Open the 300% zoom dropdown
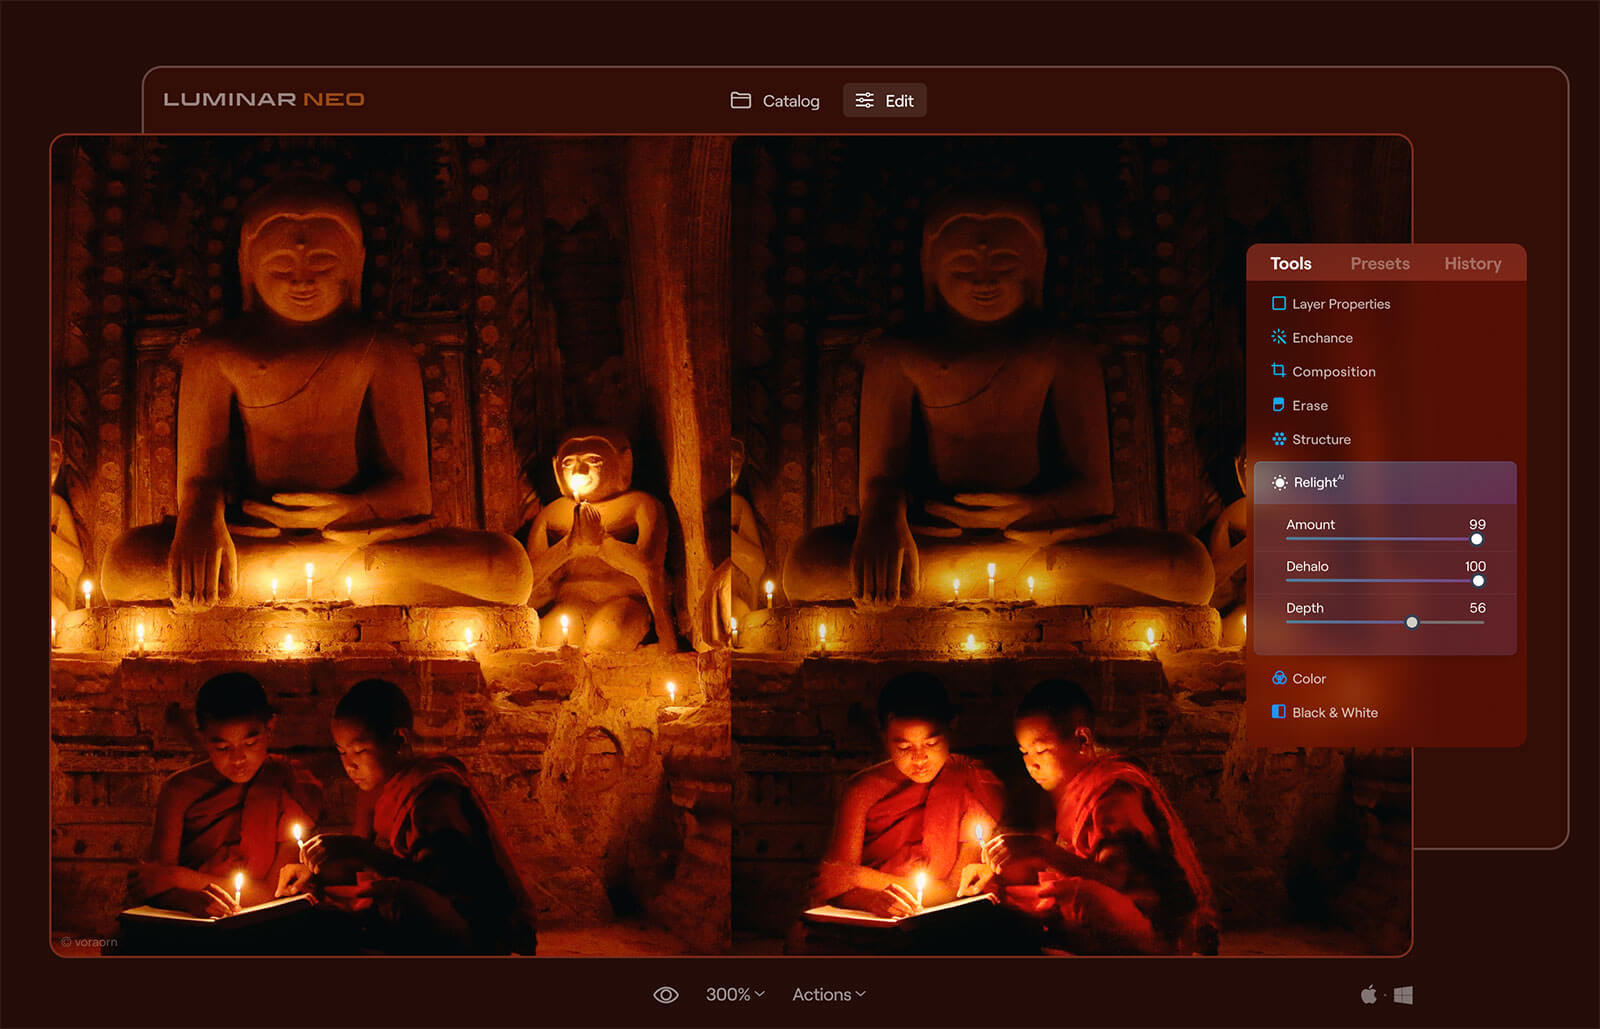This screenshot has height=1029, width=1600. (x=735, y=994)
